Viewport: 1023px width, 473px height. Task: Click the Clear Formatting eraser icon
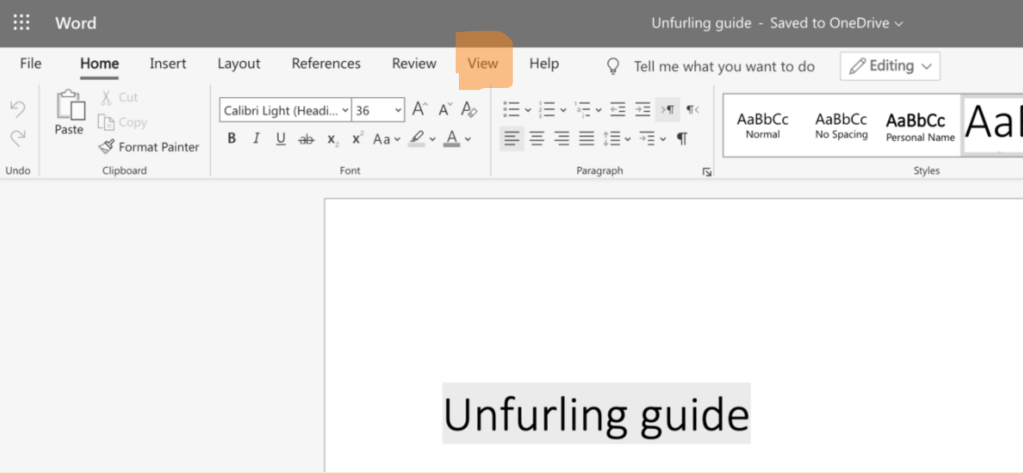point(469,110)
